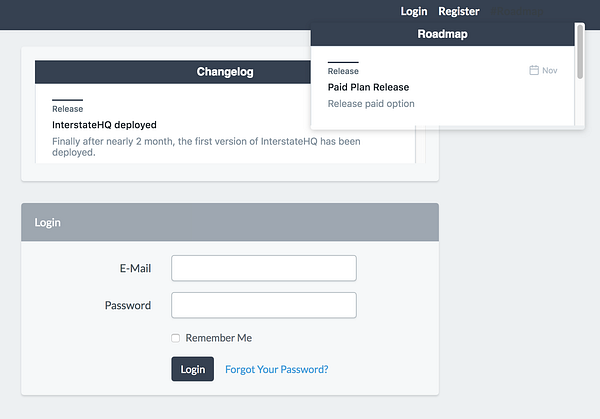Click the Changelog panel header

(x=225, y=72)
